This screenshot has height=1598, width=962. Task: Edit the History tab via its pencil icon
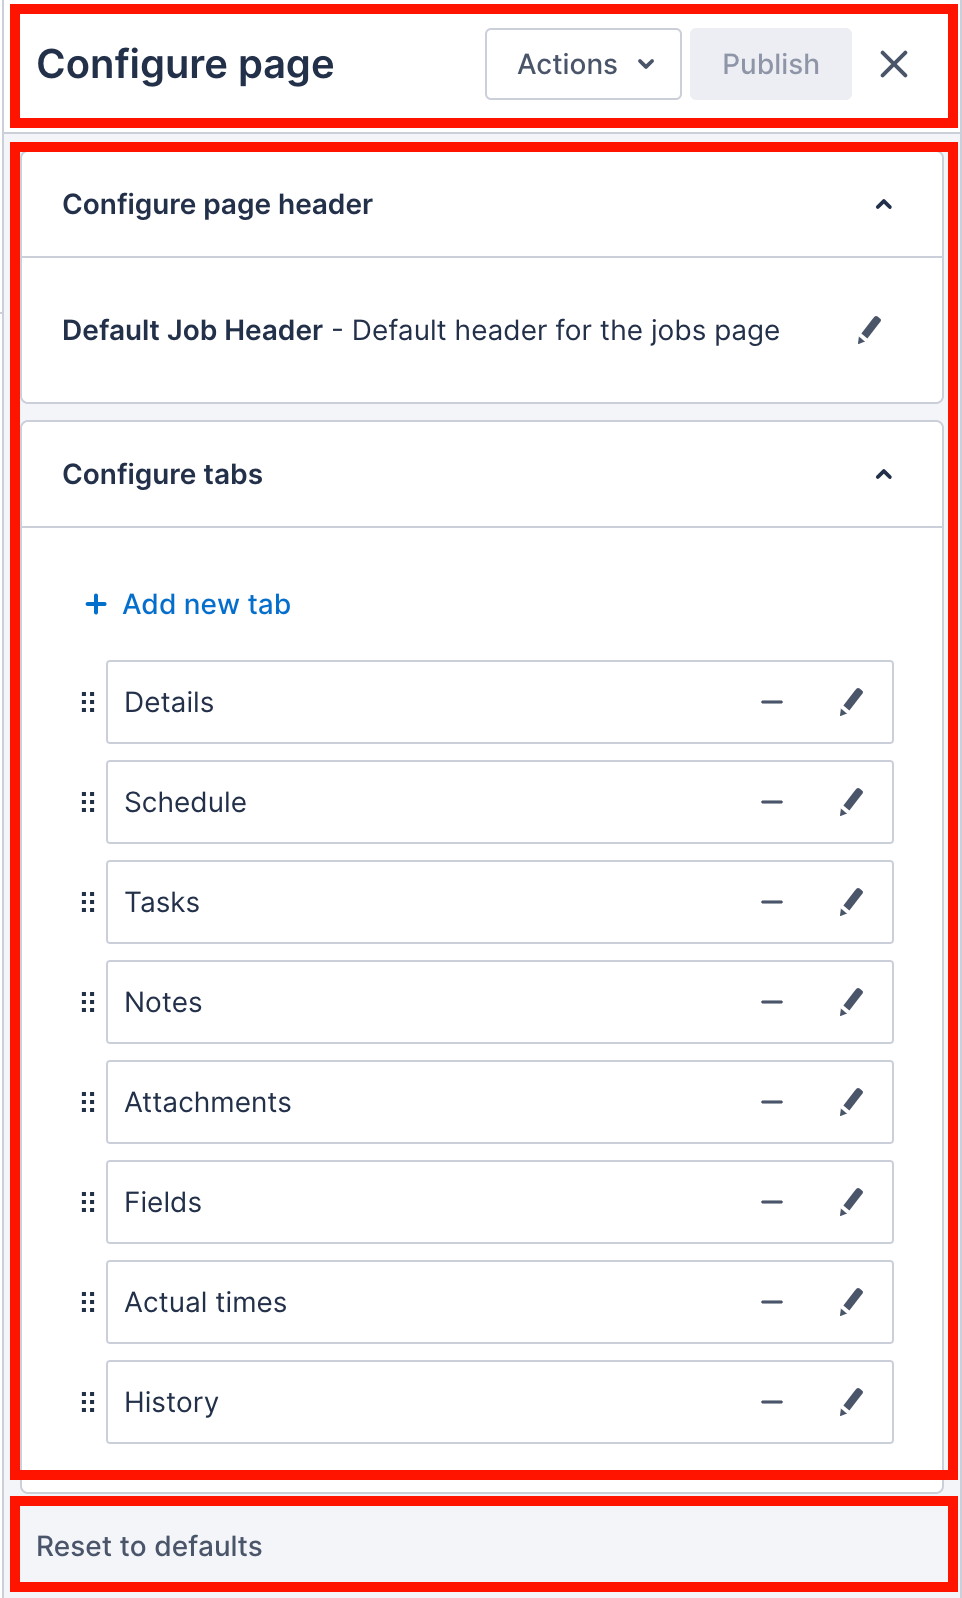coord(851,1402)
